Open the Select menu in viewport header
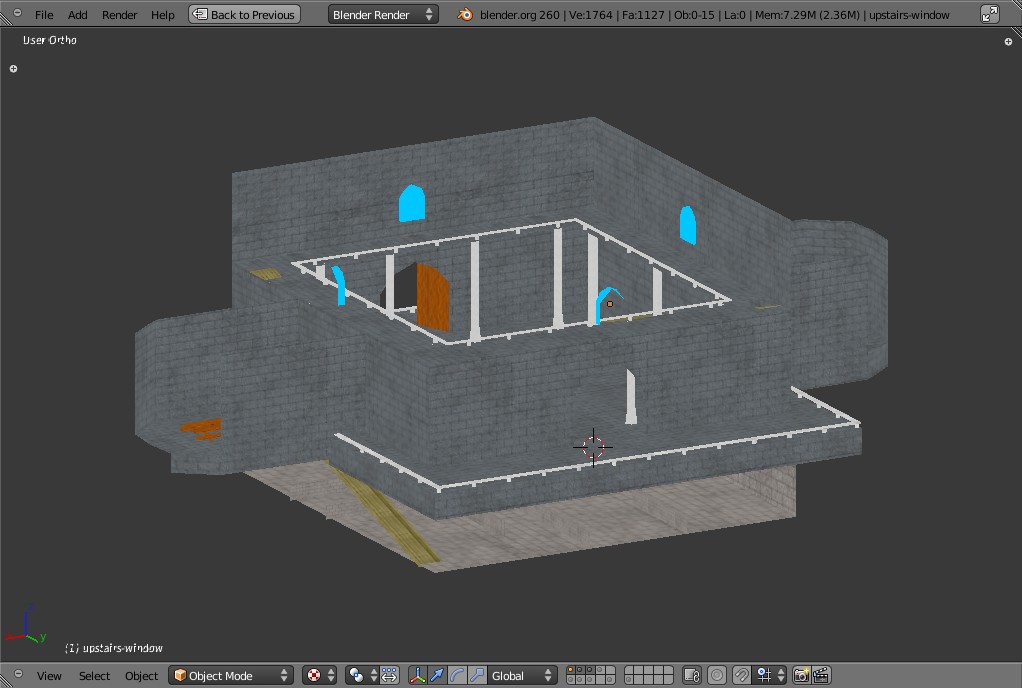 (94, 676)
